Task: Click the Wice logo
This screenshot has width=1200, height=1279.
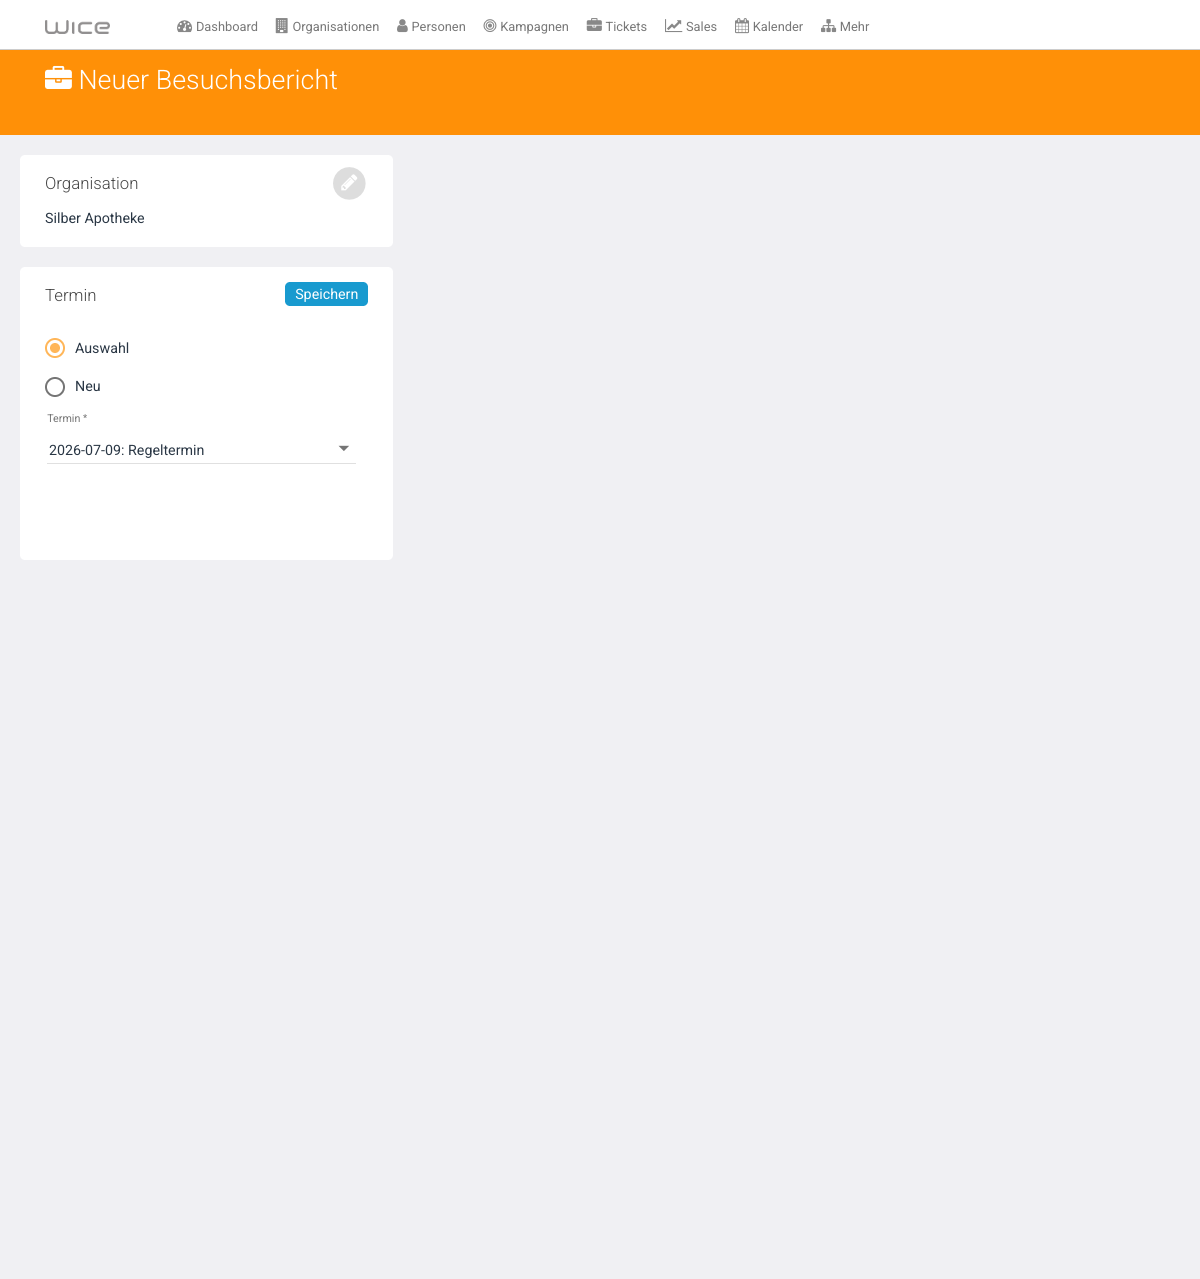Action: (x=77, y=27)
